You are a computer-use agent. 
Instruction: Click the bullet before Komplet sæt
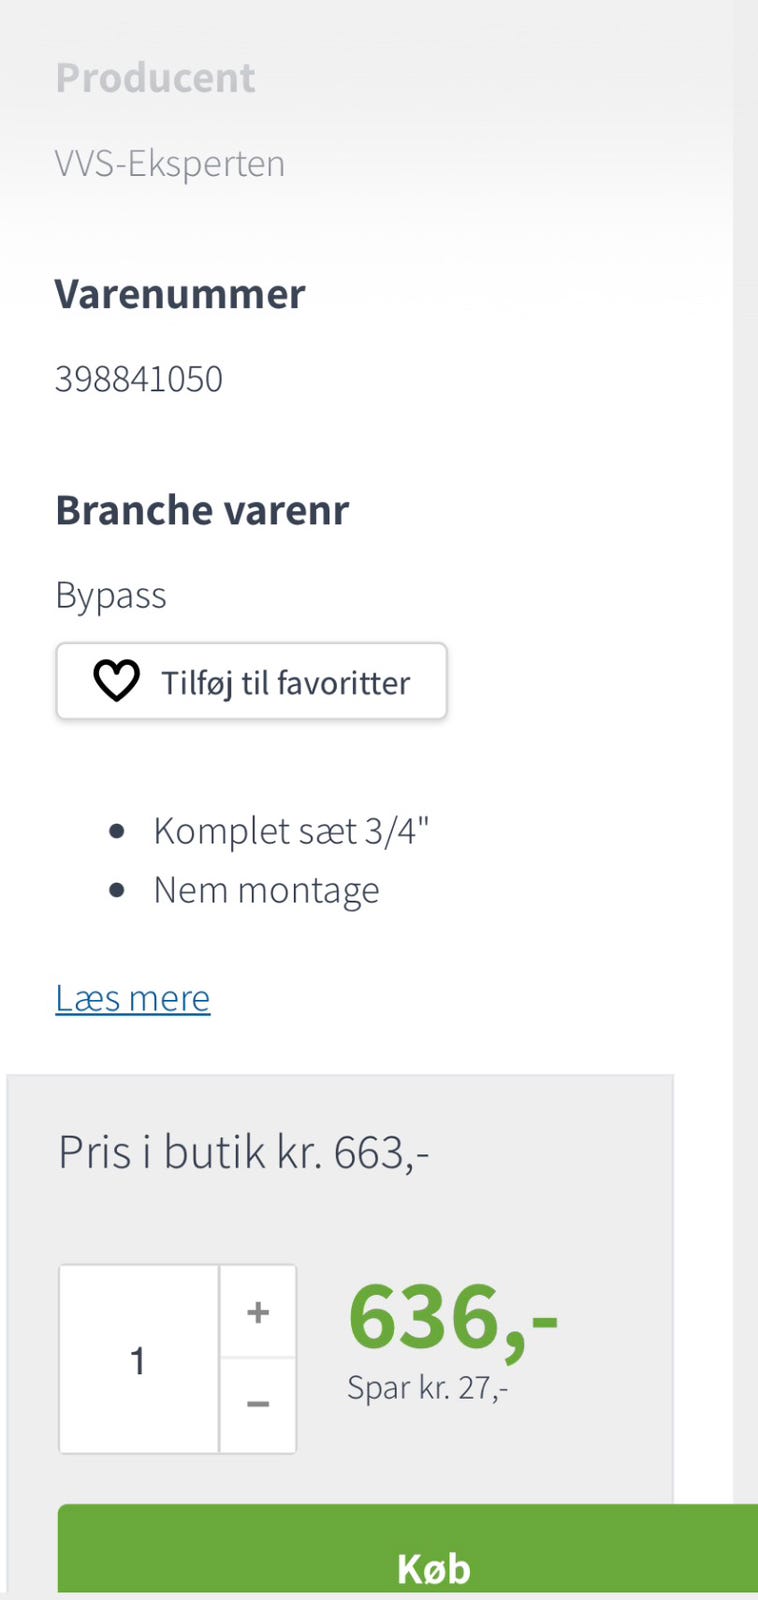point(117,831)
